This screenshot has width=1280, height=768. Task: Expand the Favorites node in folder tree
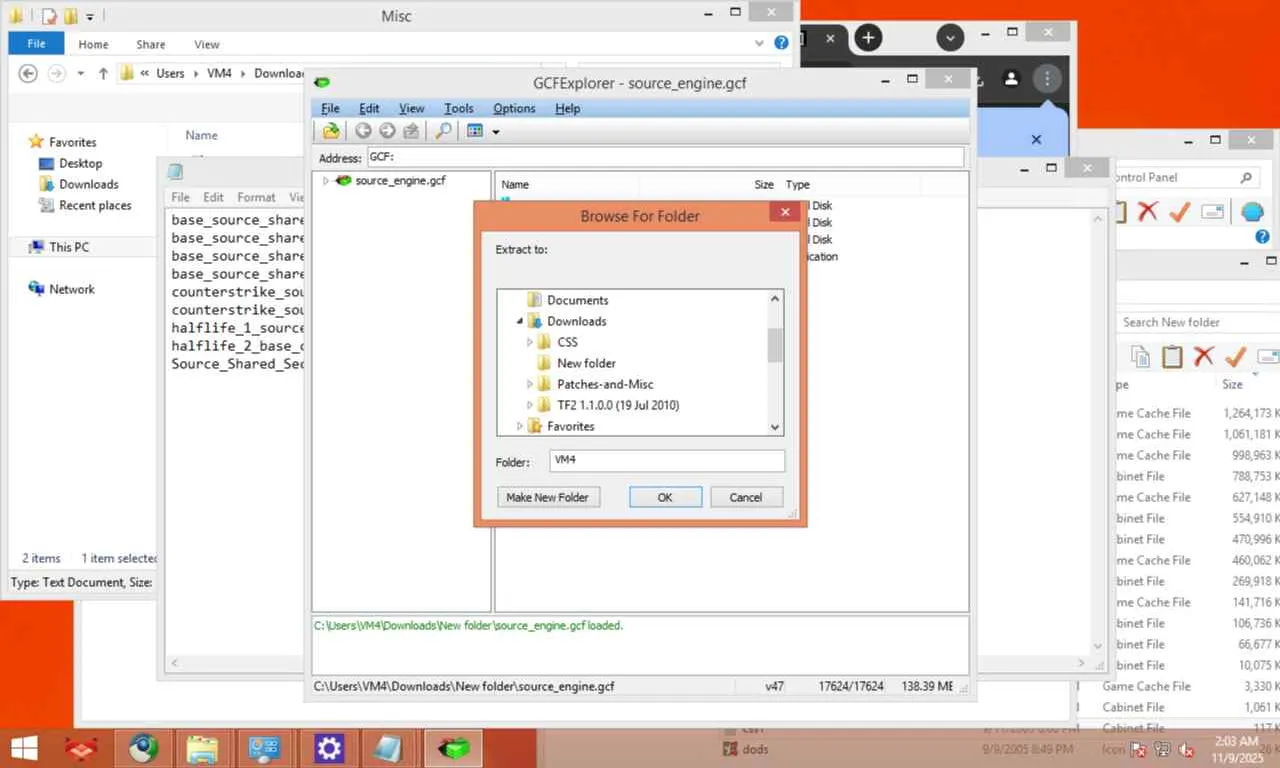click(x=520, y=426)
